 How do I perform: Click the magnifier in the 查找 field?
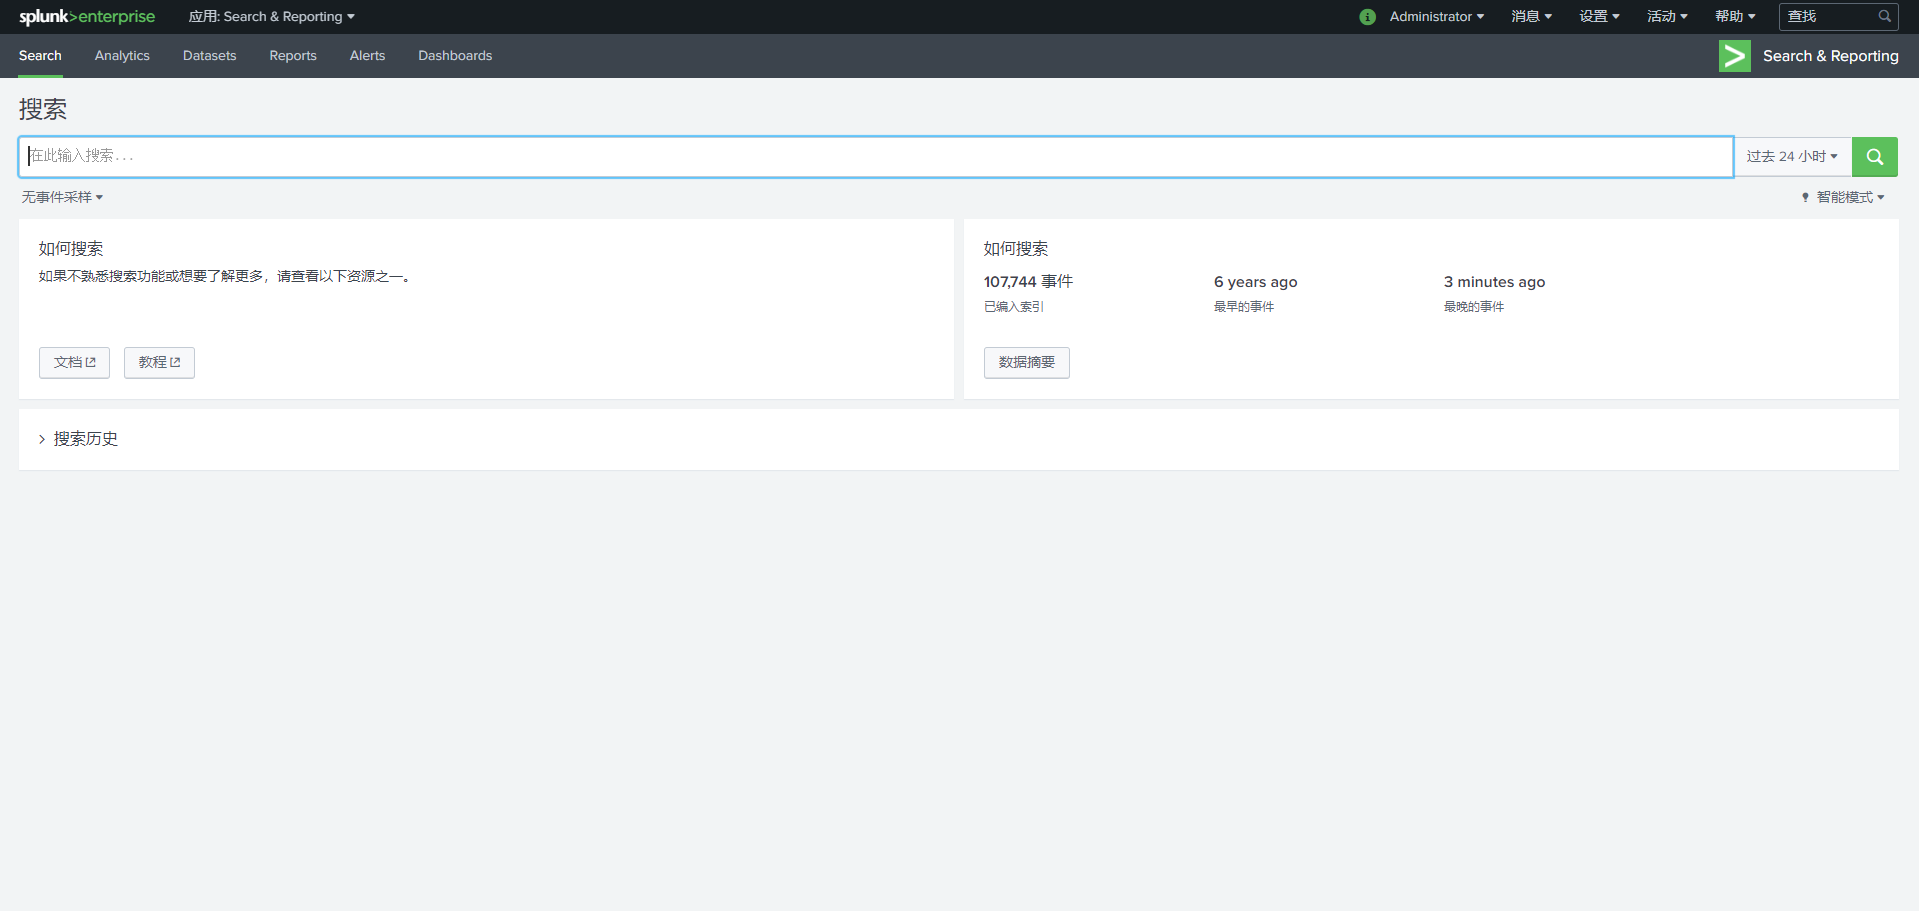pyautogui.click(x=1886, y=16)
